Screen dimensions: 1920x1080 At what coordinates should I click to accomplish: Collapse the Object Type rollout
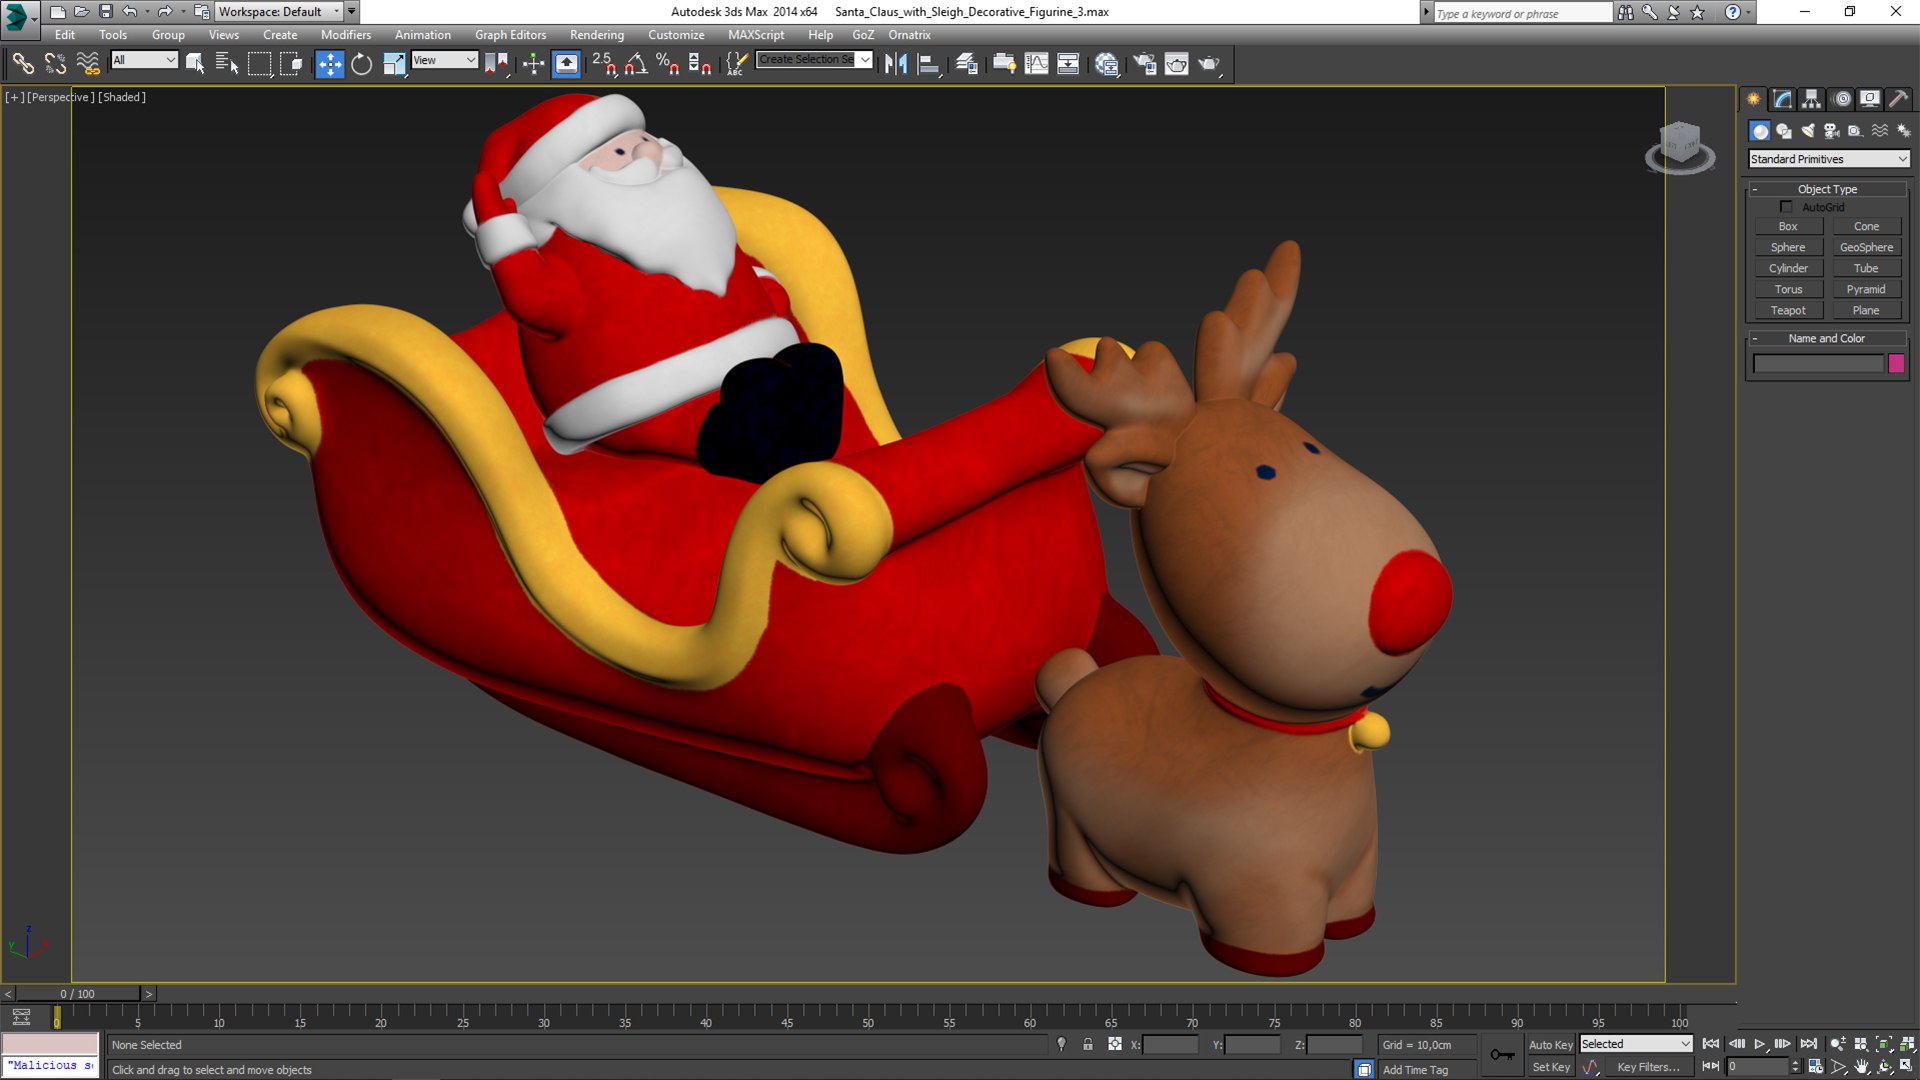pyautogui.click(x=1827, y=189)
